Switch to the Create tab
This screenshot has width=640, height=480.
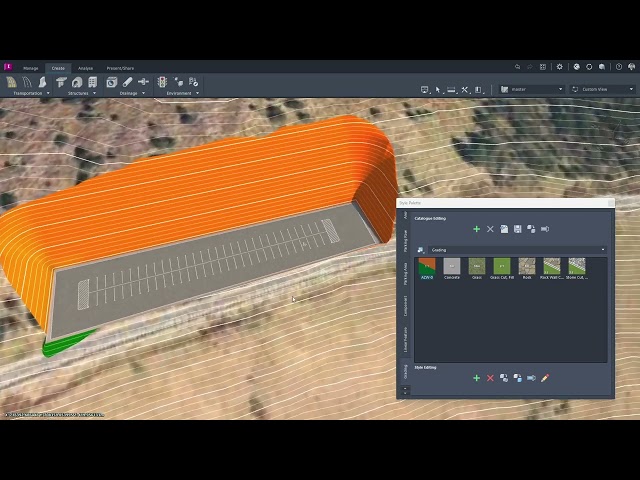click(58, 68)
